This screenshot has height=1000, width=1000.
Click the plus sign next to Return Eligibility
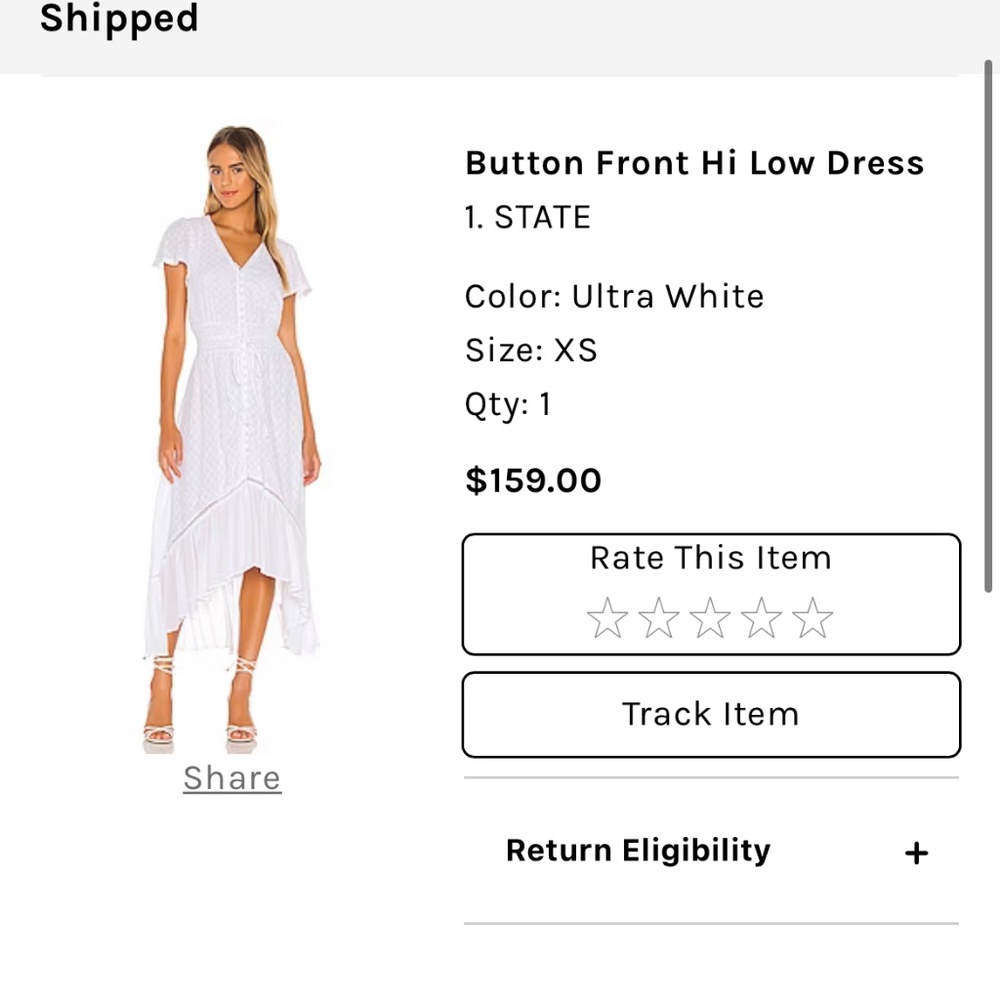tap(916, 852)
